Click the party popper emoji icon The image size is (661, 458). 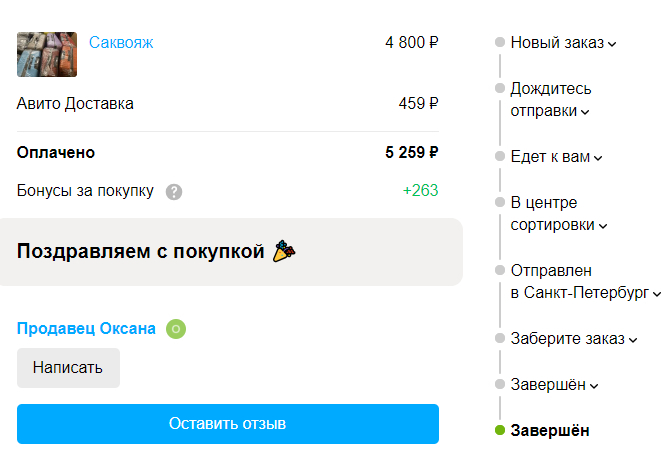coord(283,251)
